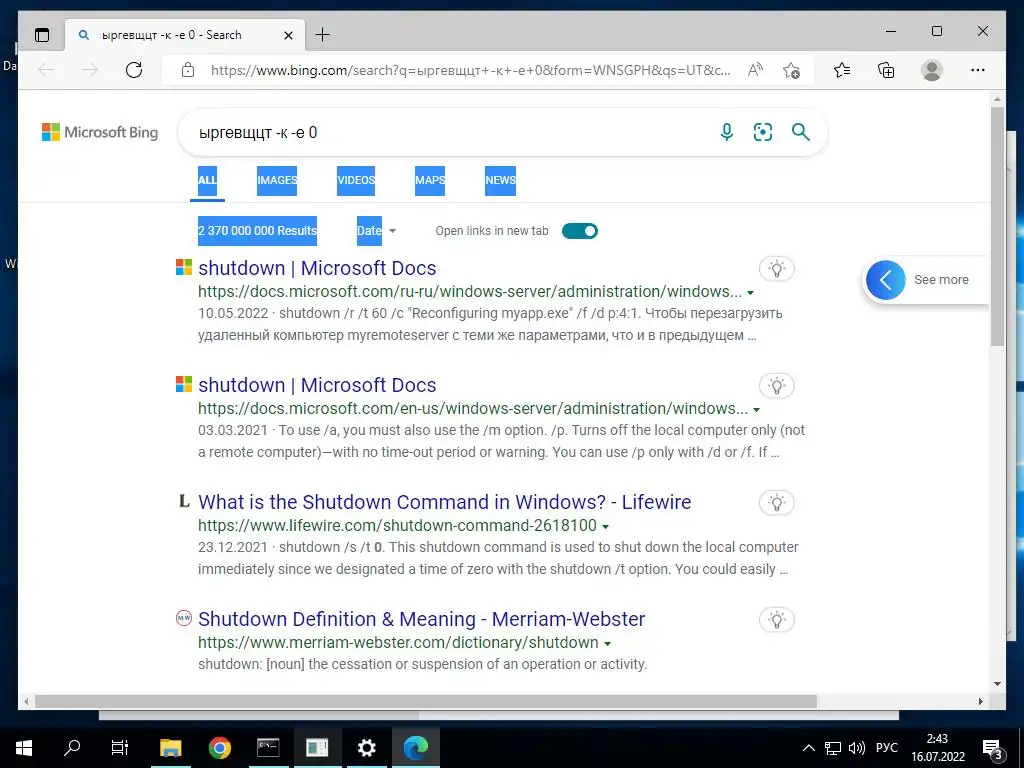The width and height of the screenshot is (1024, 768).
Task: Expand options for docs.microsoft.com en-us URL
Action: pos(756,409)
